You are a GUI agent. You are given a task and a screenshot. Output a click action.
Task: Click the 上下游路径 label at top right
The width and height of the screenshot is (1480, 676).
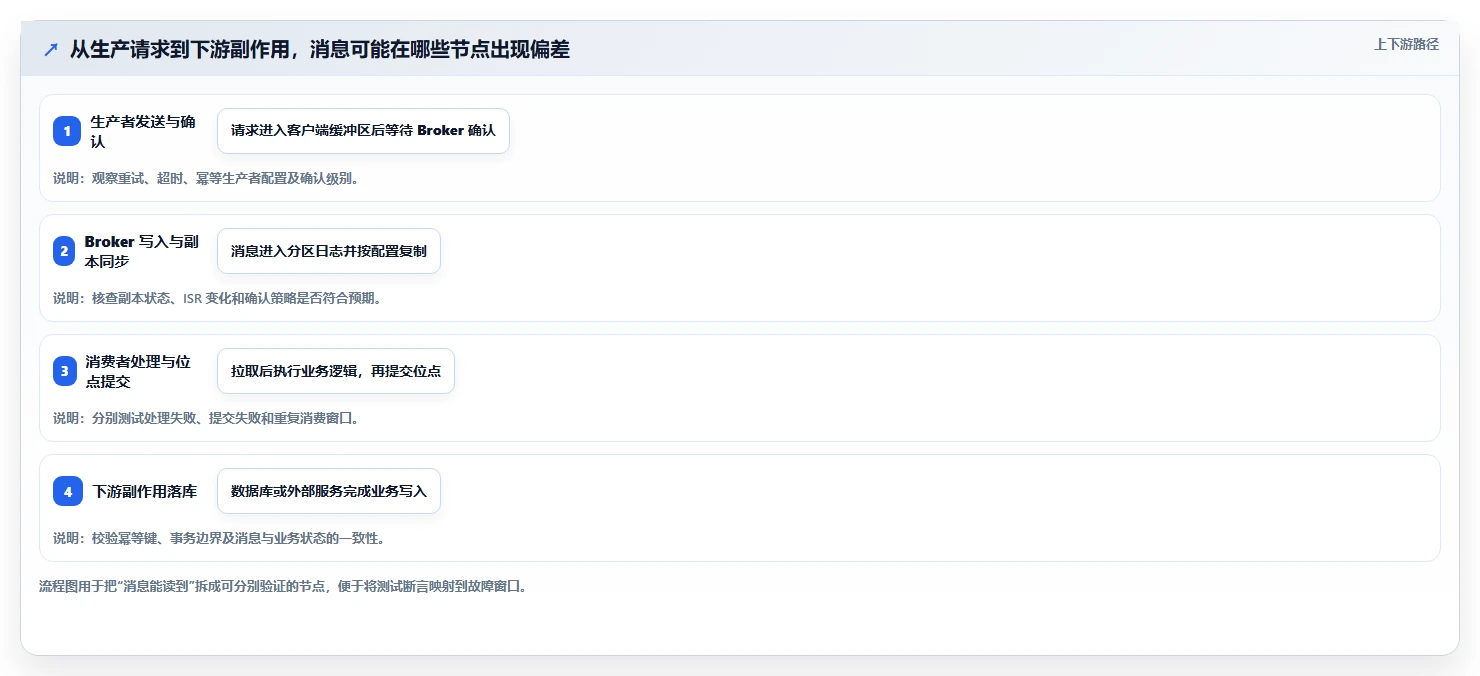(1406, 44)
